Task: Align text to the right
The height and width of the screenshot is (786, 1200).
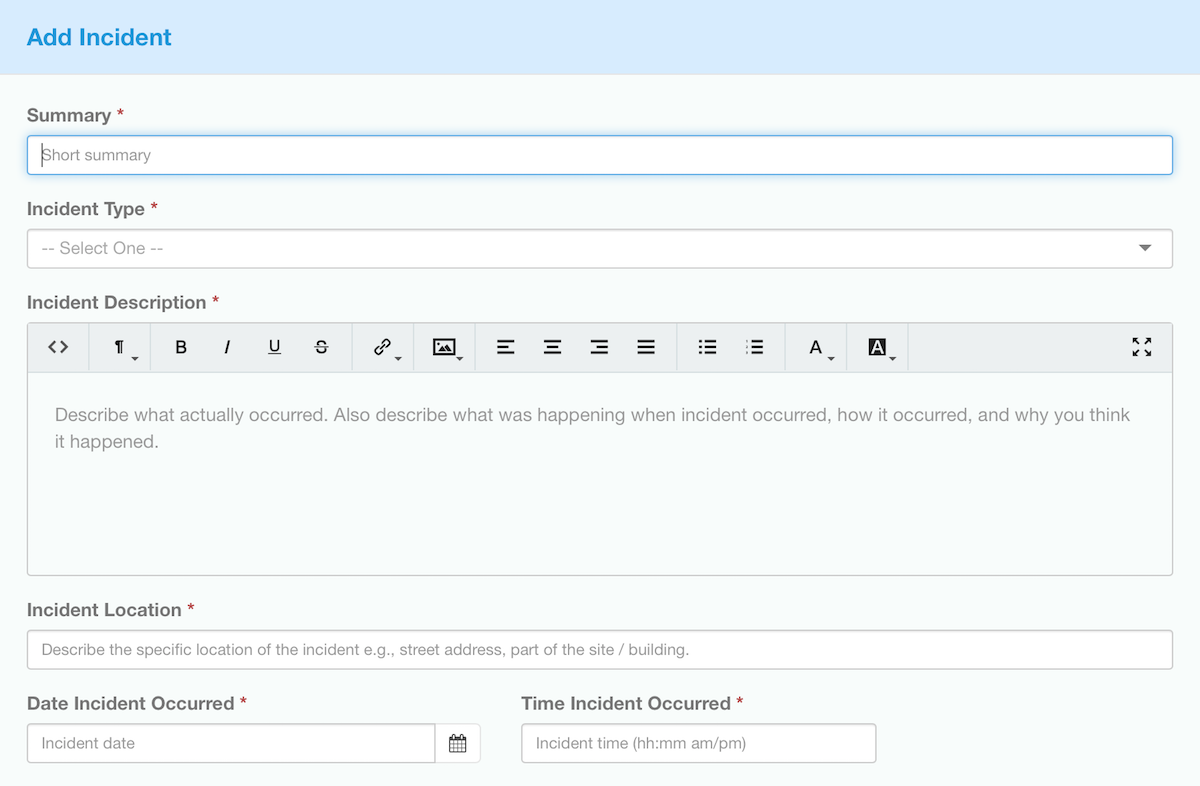Action: (599, 347)
